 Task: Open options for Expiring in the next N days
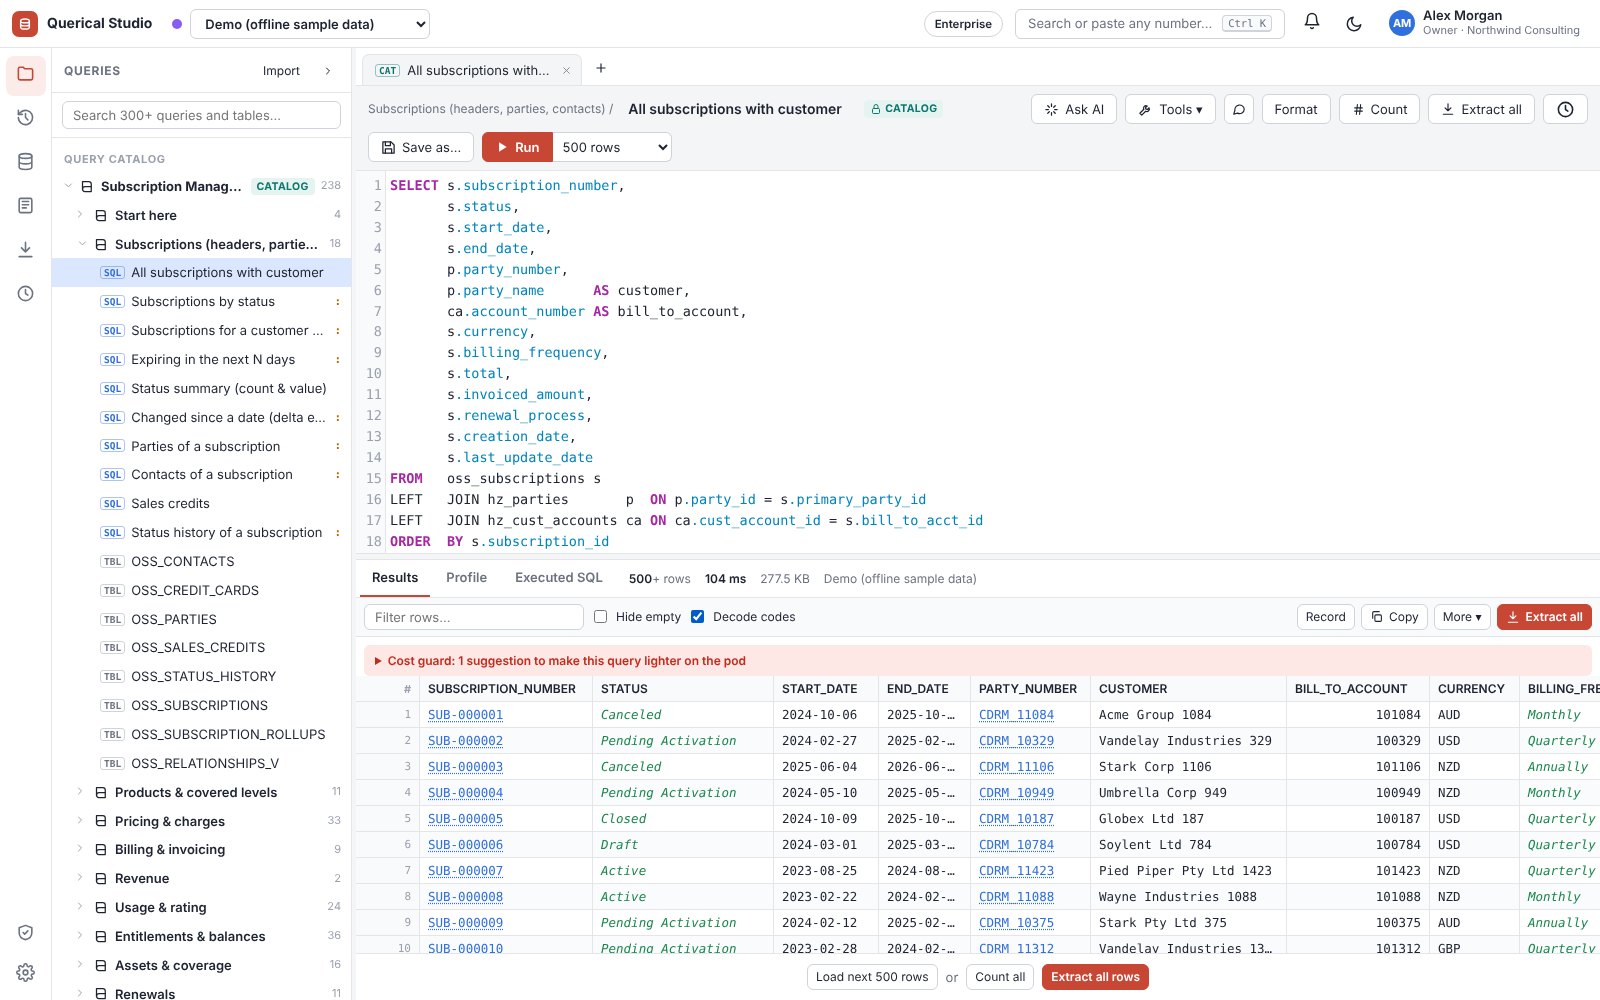[x=337, y=360]
